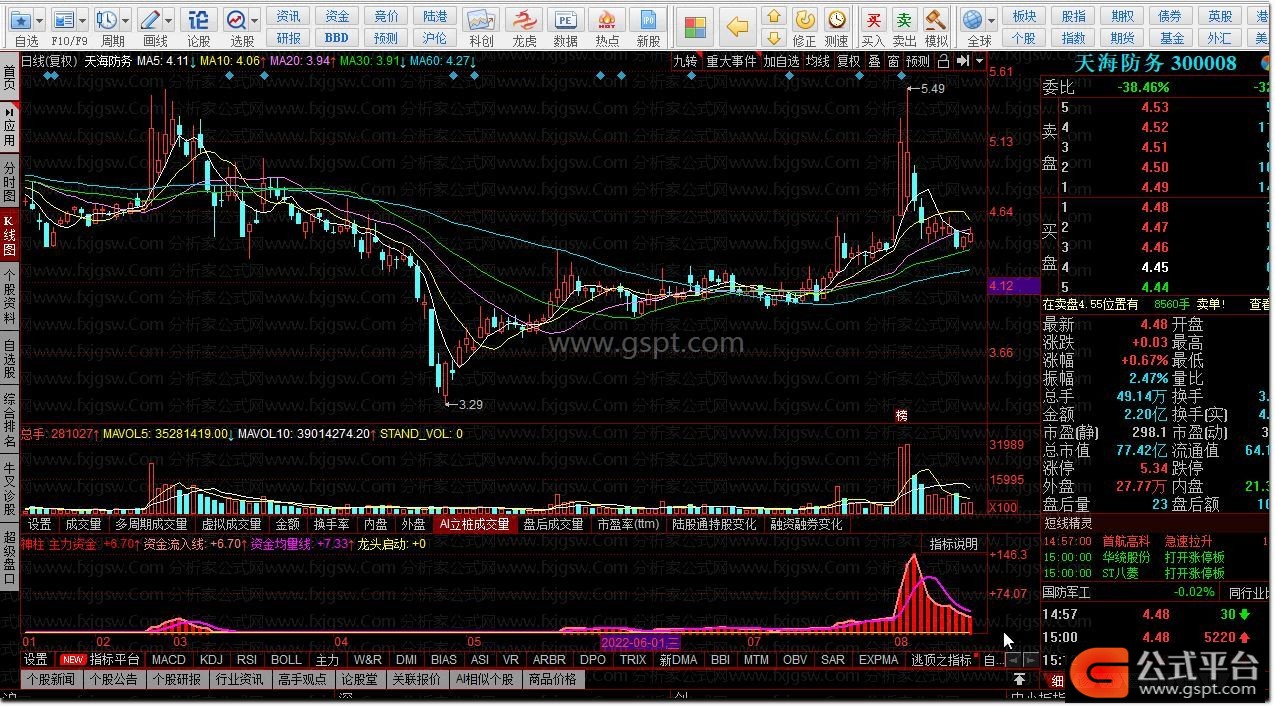Click the yellow up arrow icon

[773, 17]
